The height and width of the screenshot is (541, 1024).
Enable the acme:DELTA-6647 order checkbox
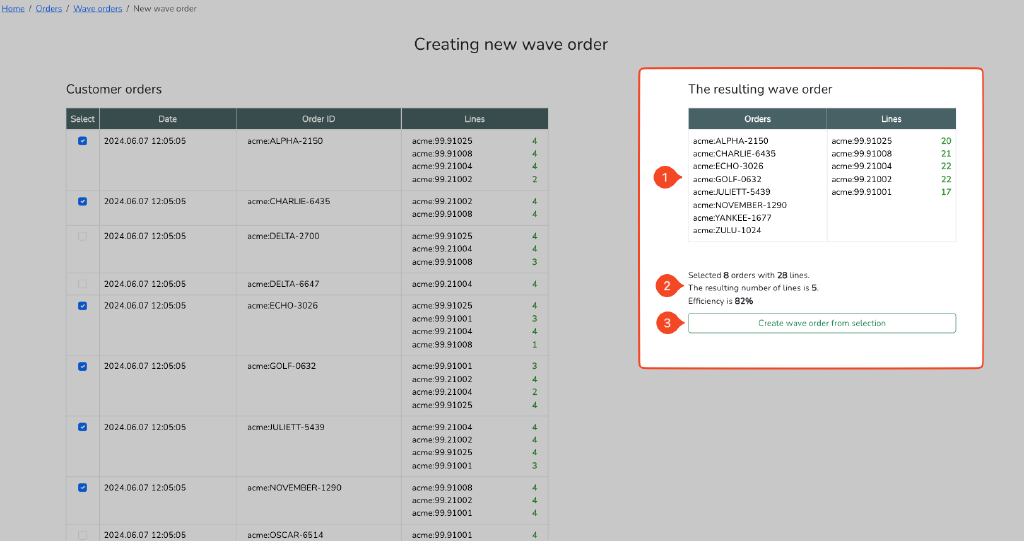coord(82,284)
